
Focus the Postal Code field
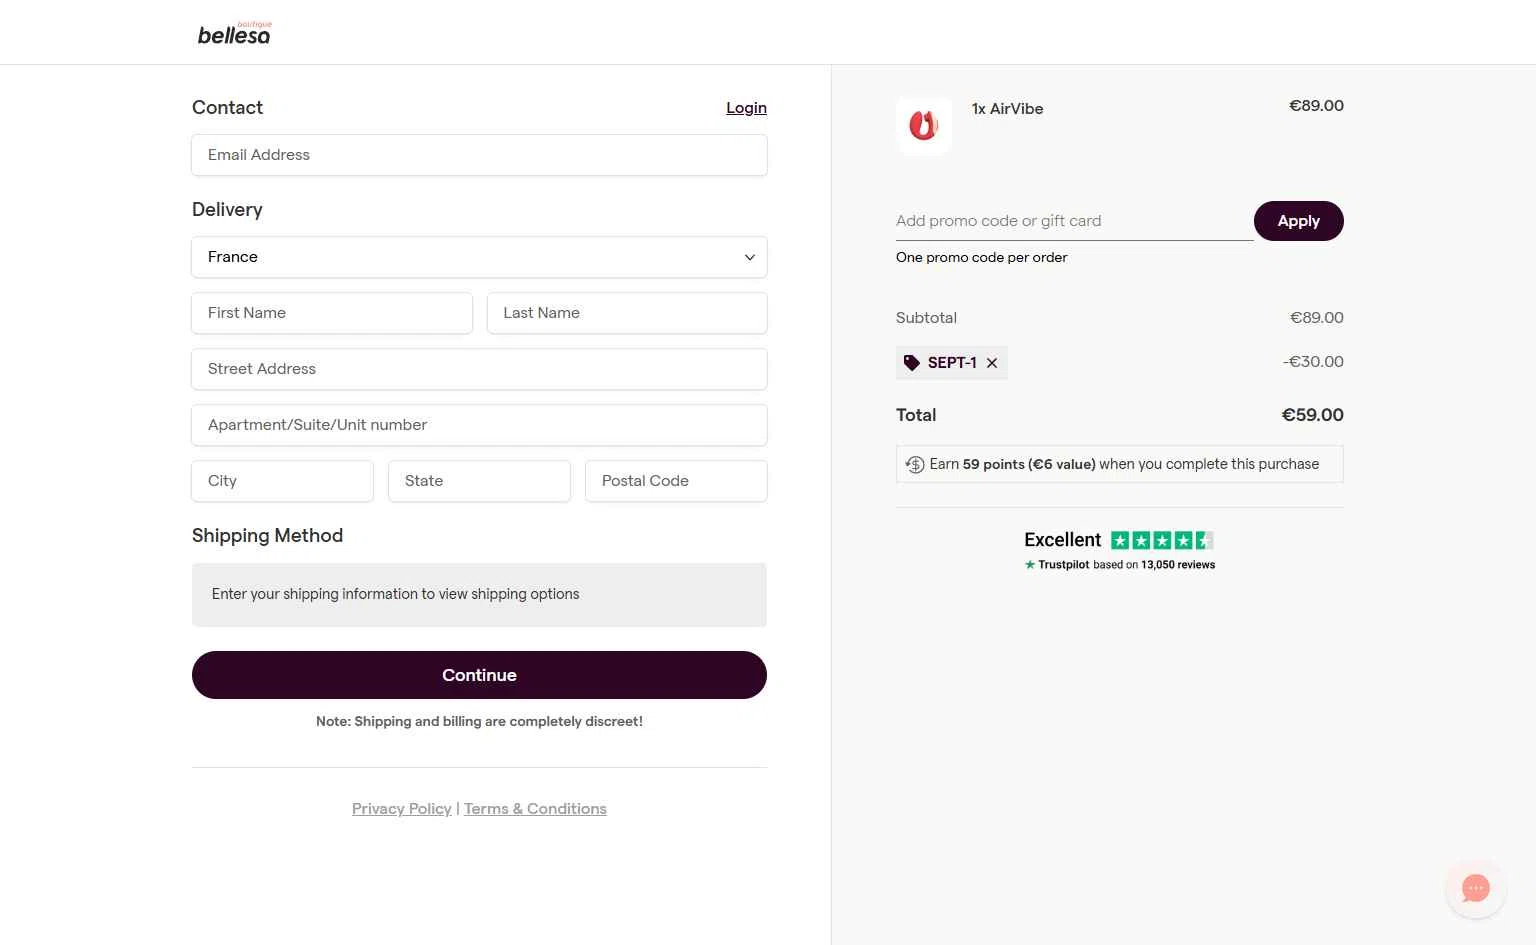(x=676, y=481)
